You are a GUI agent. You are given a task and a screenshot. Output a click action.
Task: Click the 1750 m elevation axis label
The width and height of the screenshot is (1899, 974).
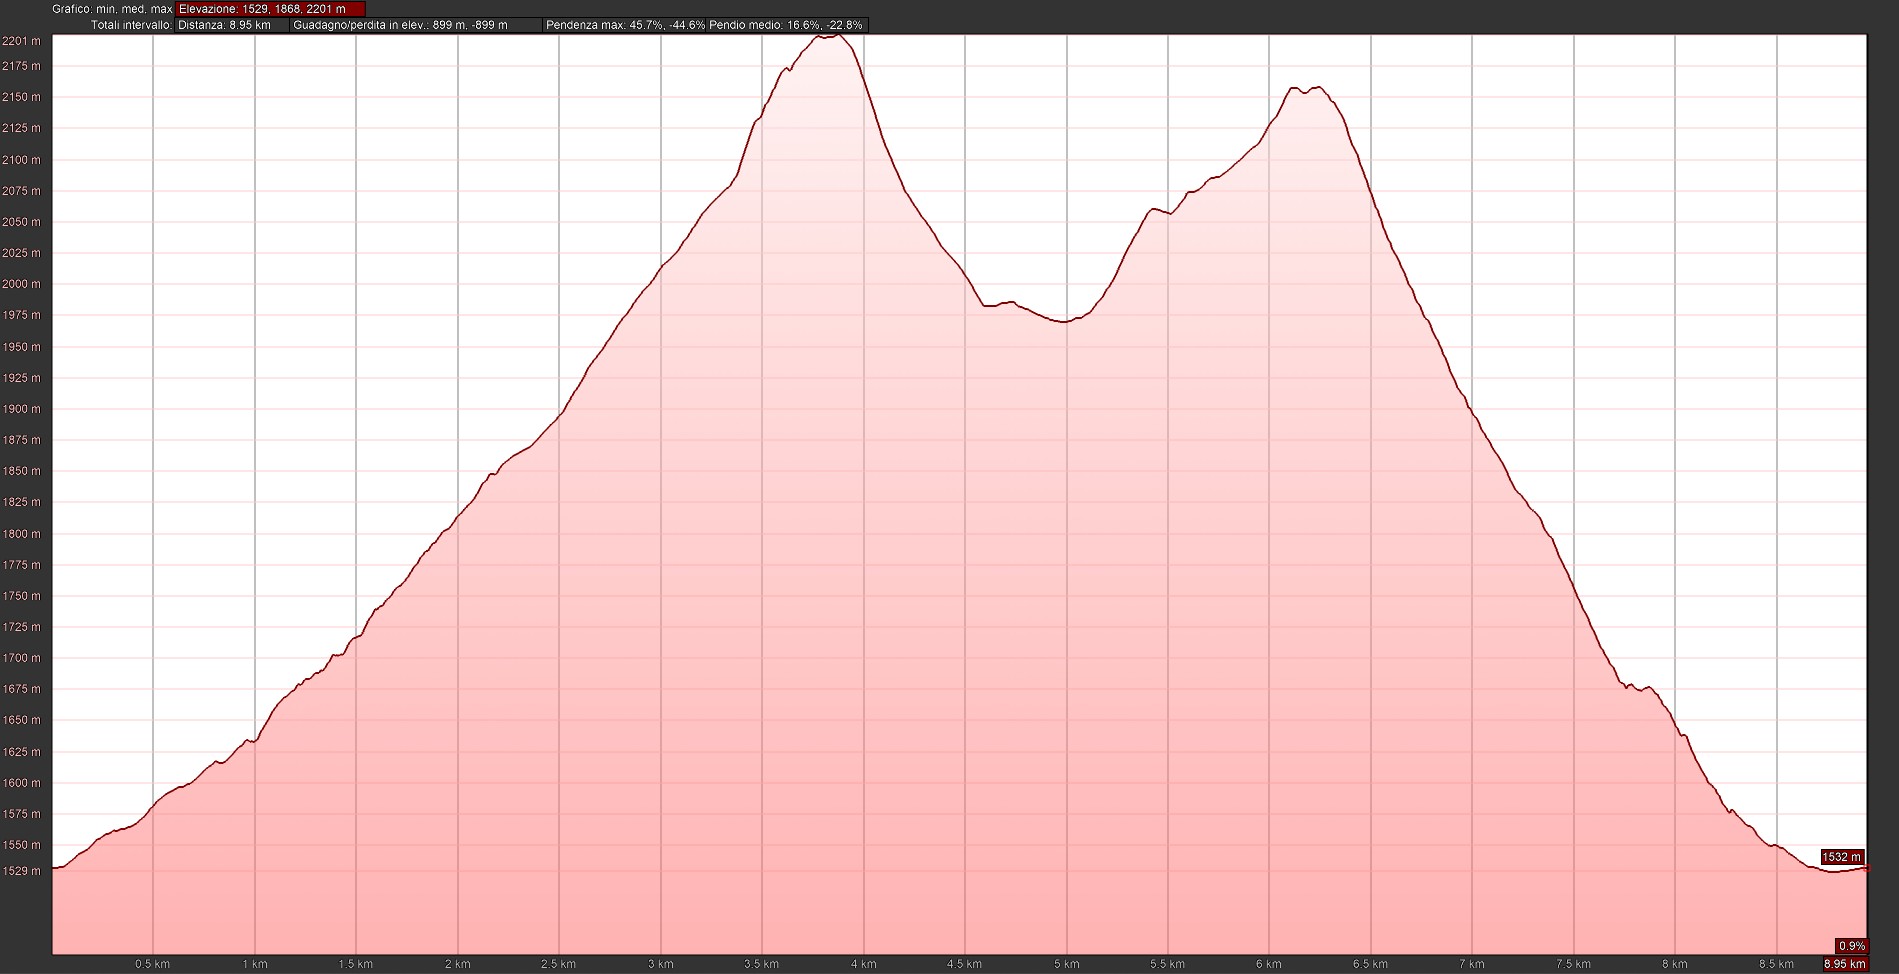(21, 596)
